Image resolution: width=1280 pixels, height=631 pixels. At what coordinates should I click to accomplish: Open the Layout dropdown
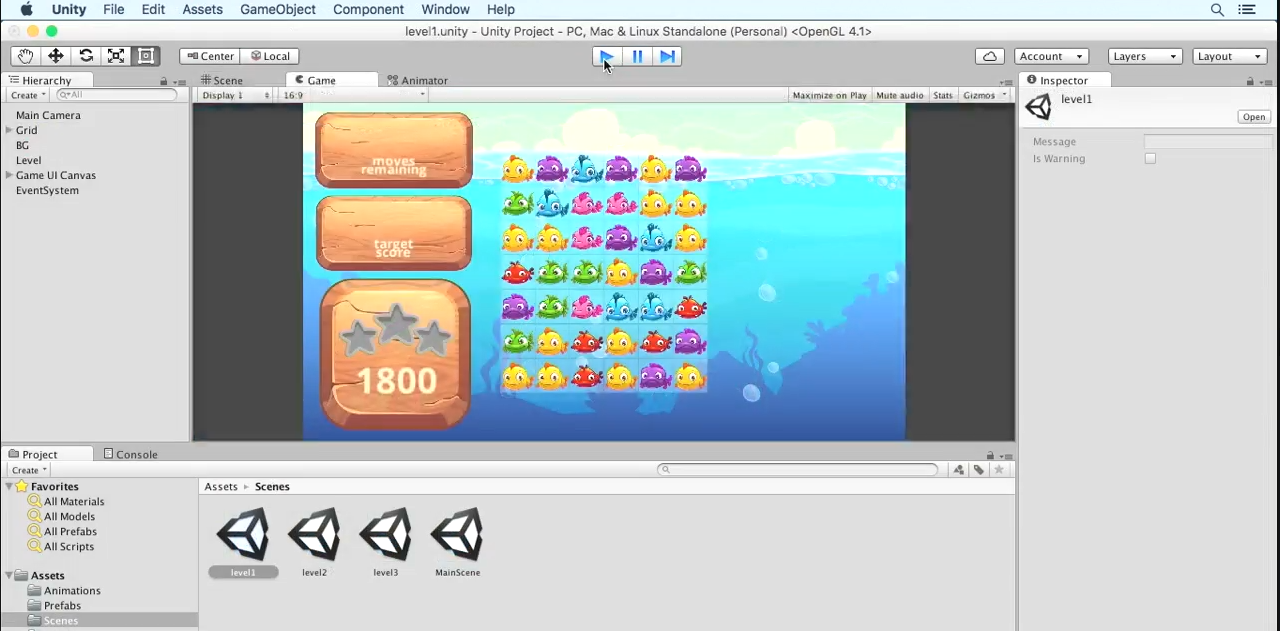pos(1230,56)
